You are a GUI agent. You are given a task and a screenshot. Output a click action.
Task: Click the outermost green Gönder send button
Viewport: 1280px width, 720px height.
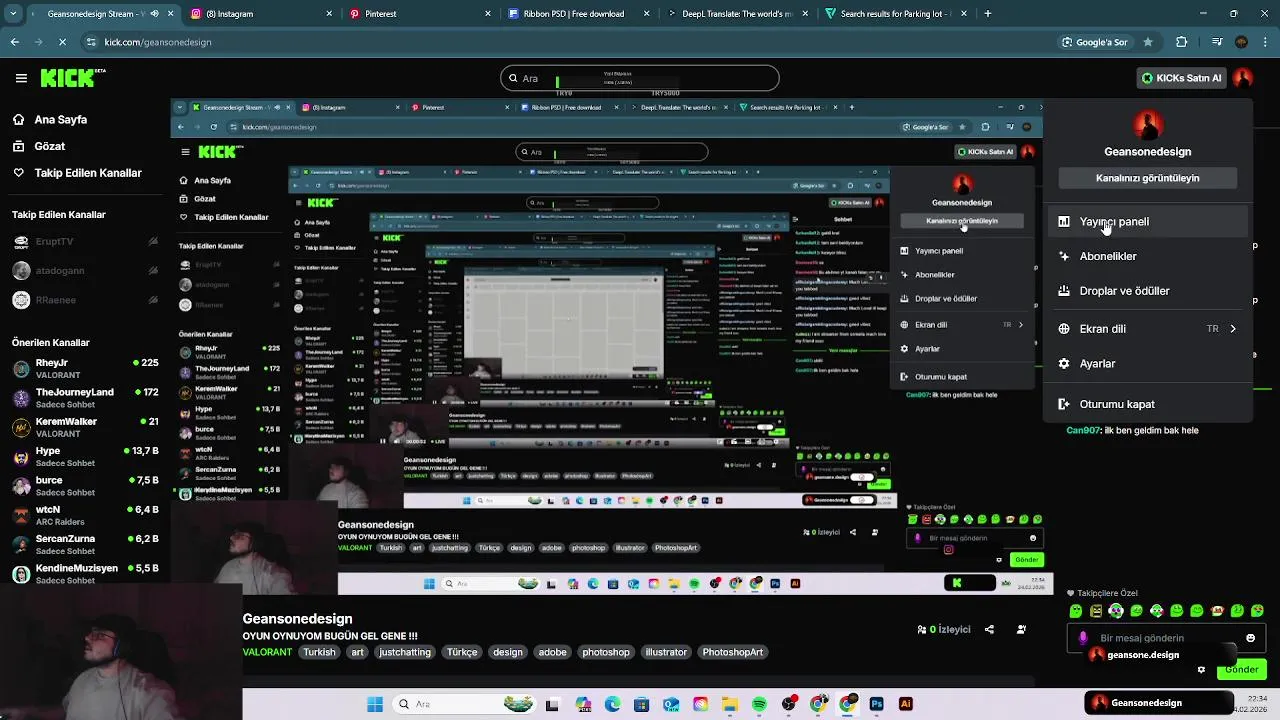click(1241, 670)
